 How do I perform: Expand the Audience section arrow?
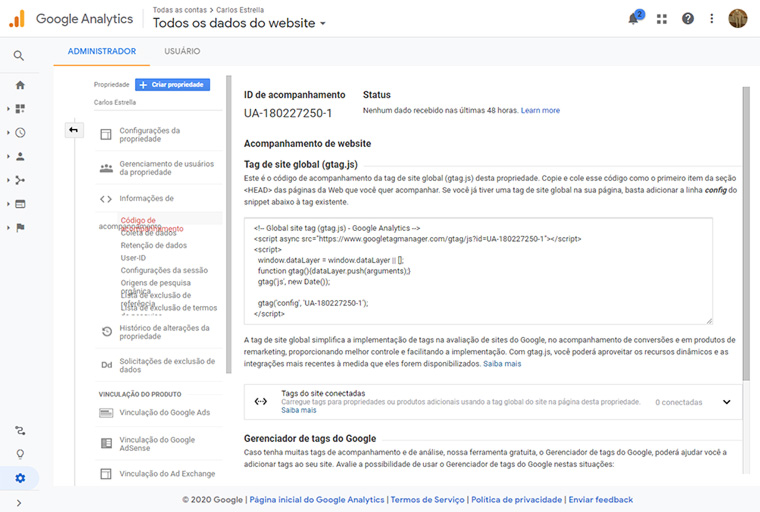[8, 156]
